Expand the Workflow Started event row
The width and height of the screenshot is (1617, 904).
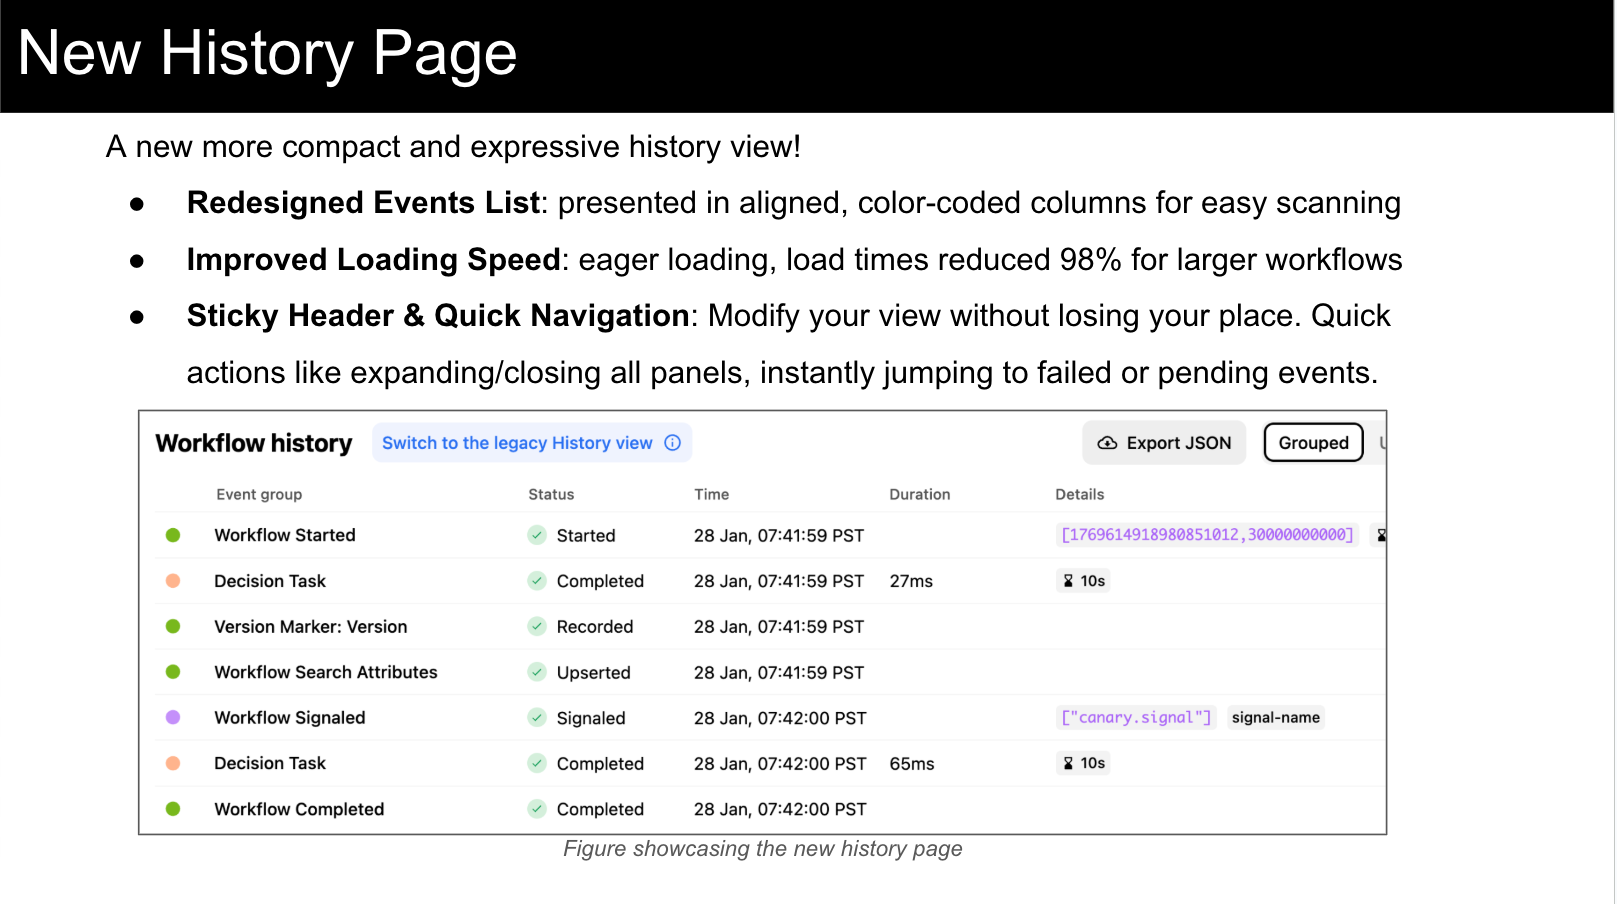coord(285,535)
